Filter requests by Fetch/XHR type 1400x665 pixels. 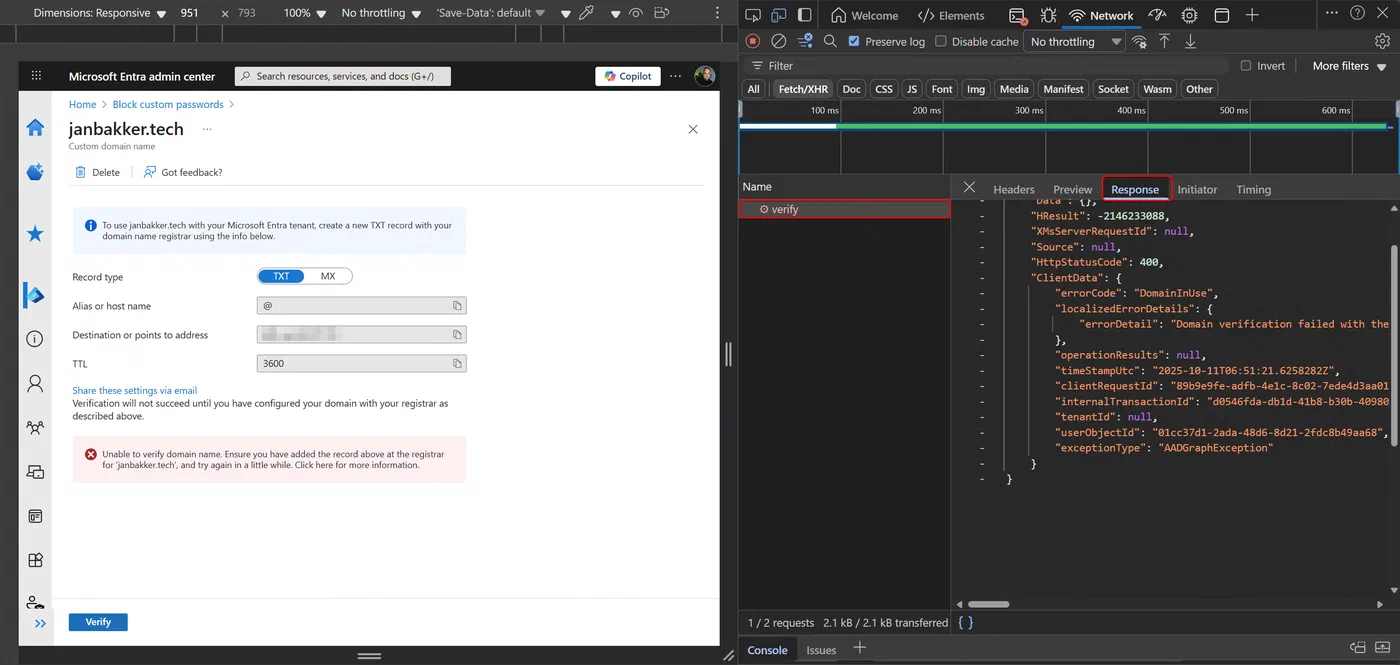click(803, 89)
